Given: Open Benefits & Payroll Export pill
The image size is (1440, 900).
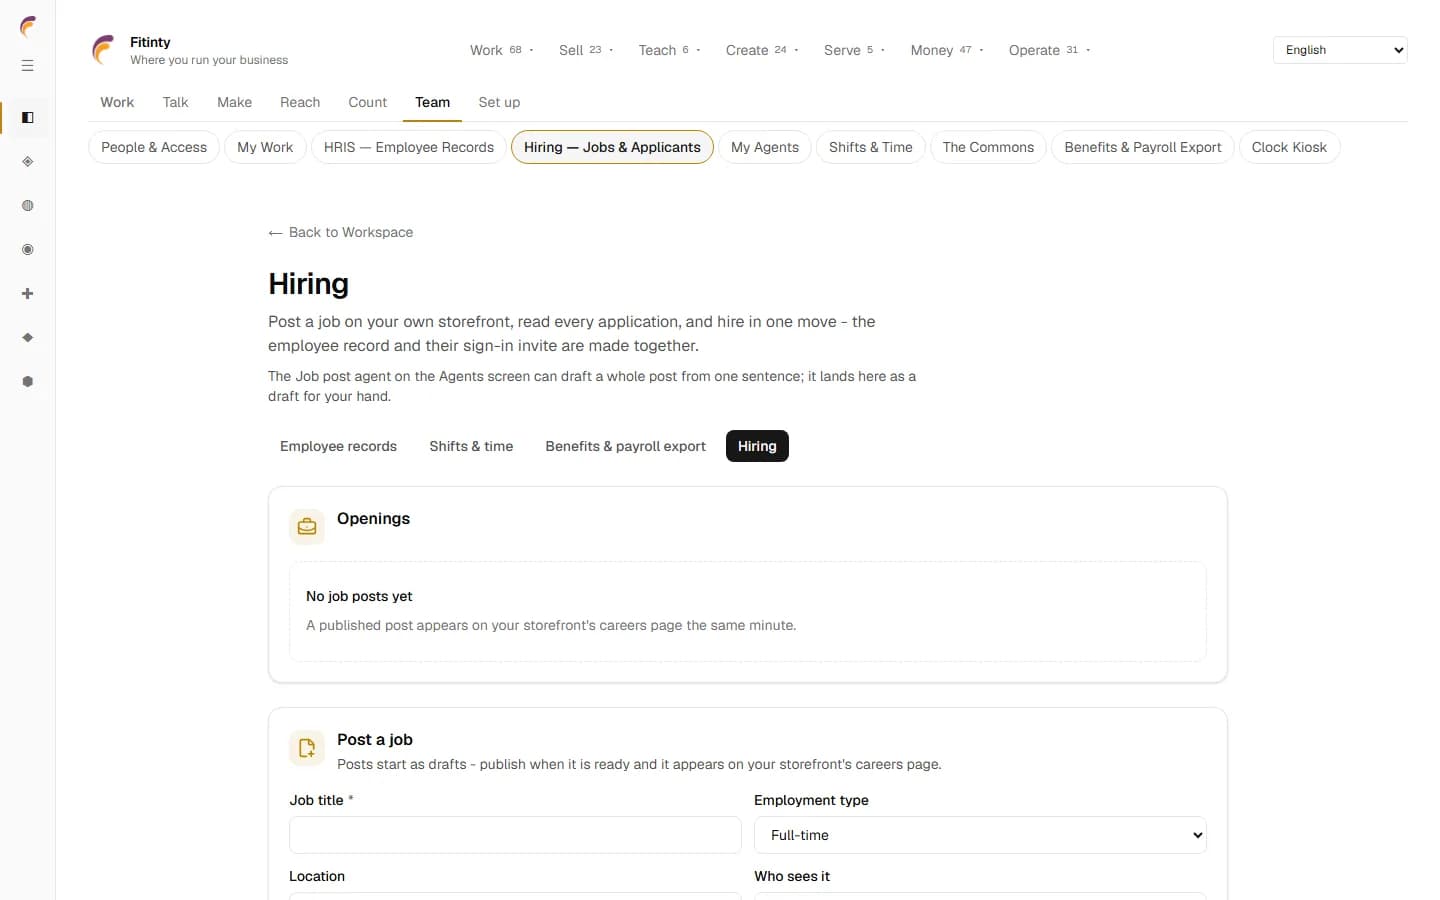Looking at the screenshot, I should (1143, 147).
